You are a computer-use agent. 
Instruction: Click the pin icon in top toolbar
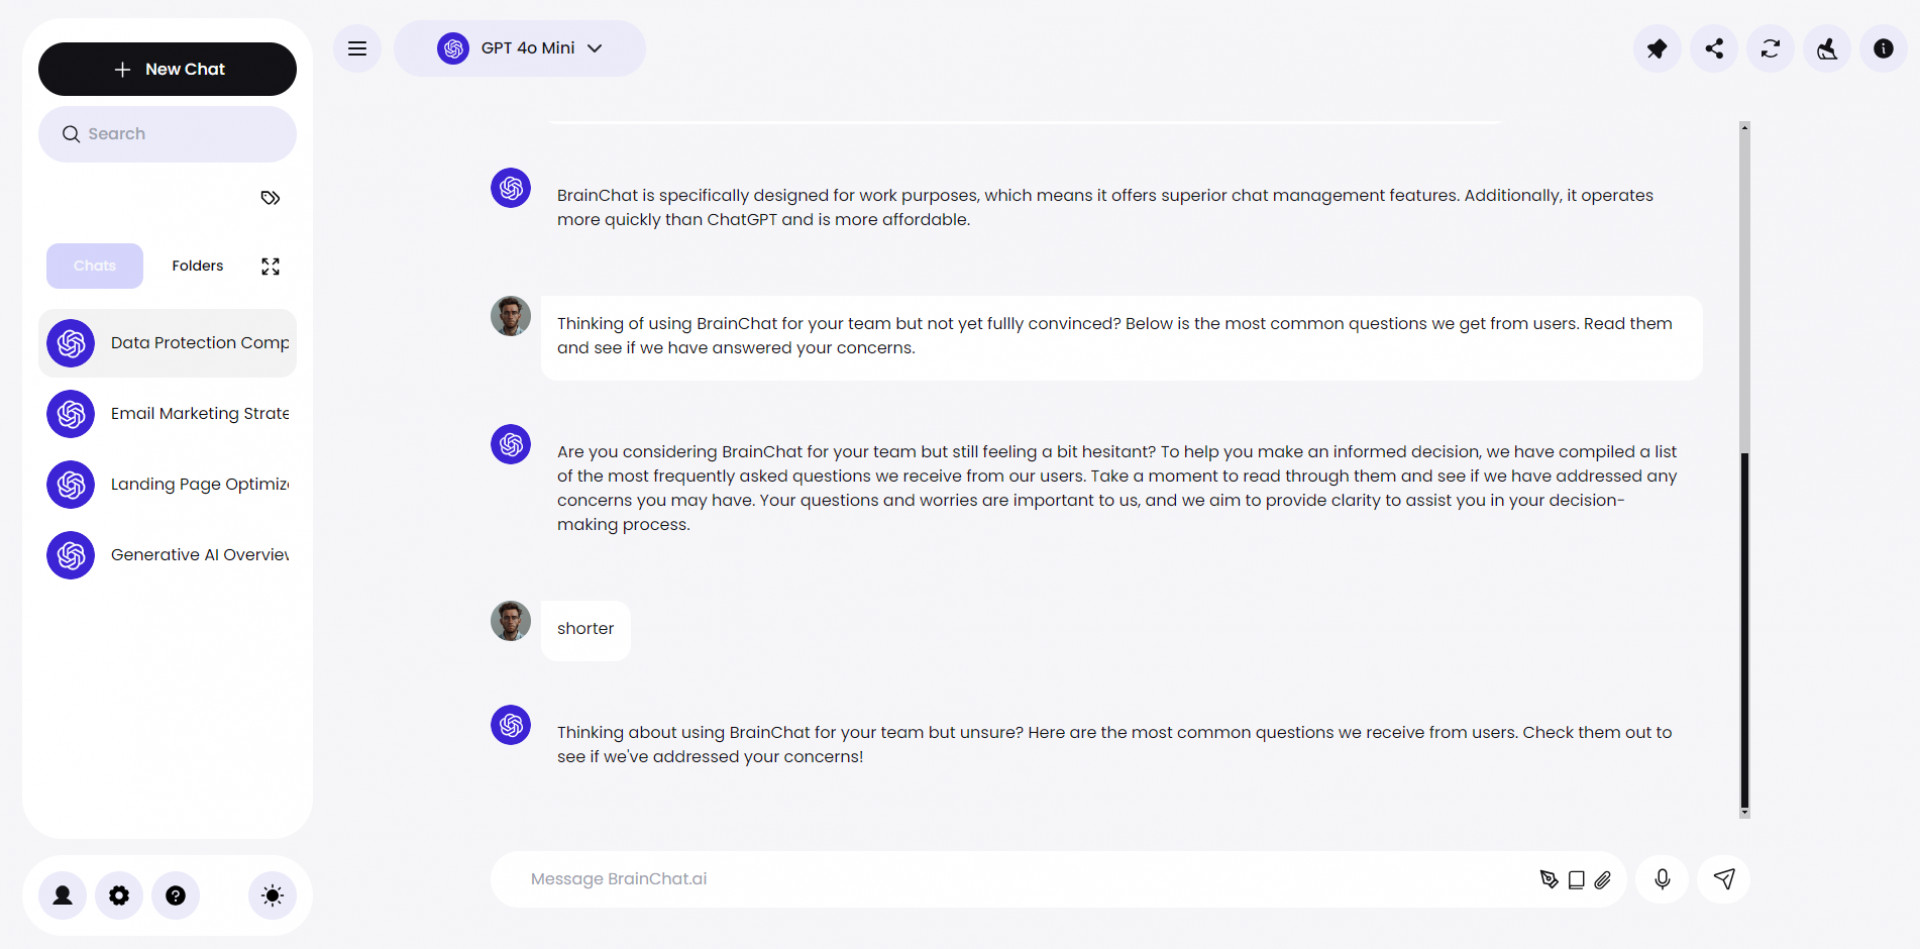click(1657, 48)
